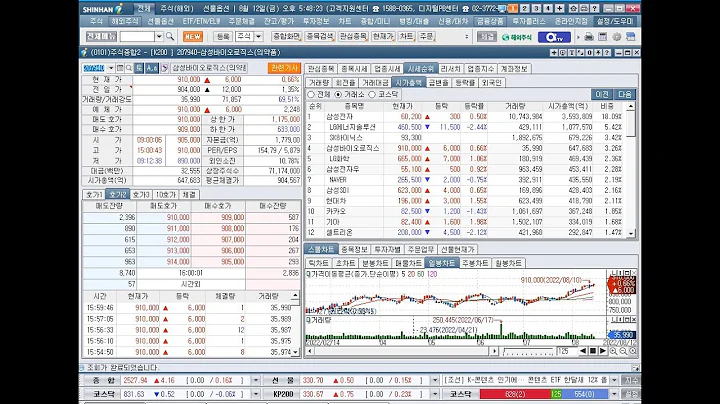This screenshot has height=404, width=720.
Task: Click the 현재가 toolbar button
Action: point(383,36)
